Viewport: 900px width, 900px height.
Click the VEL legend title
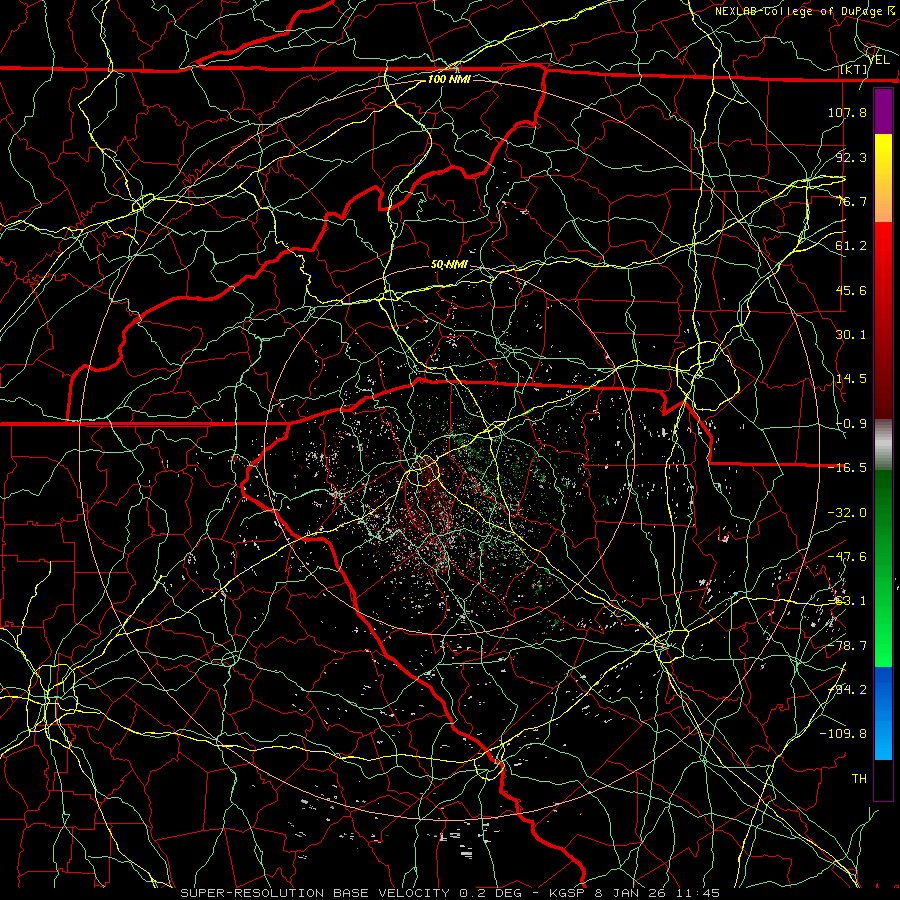pyautogui.click(x=879, y=60)
